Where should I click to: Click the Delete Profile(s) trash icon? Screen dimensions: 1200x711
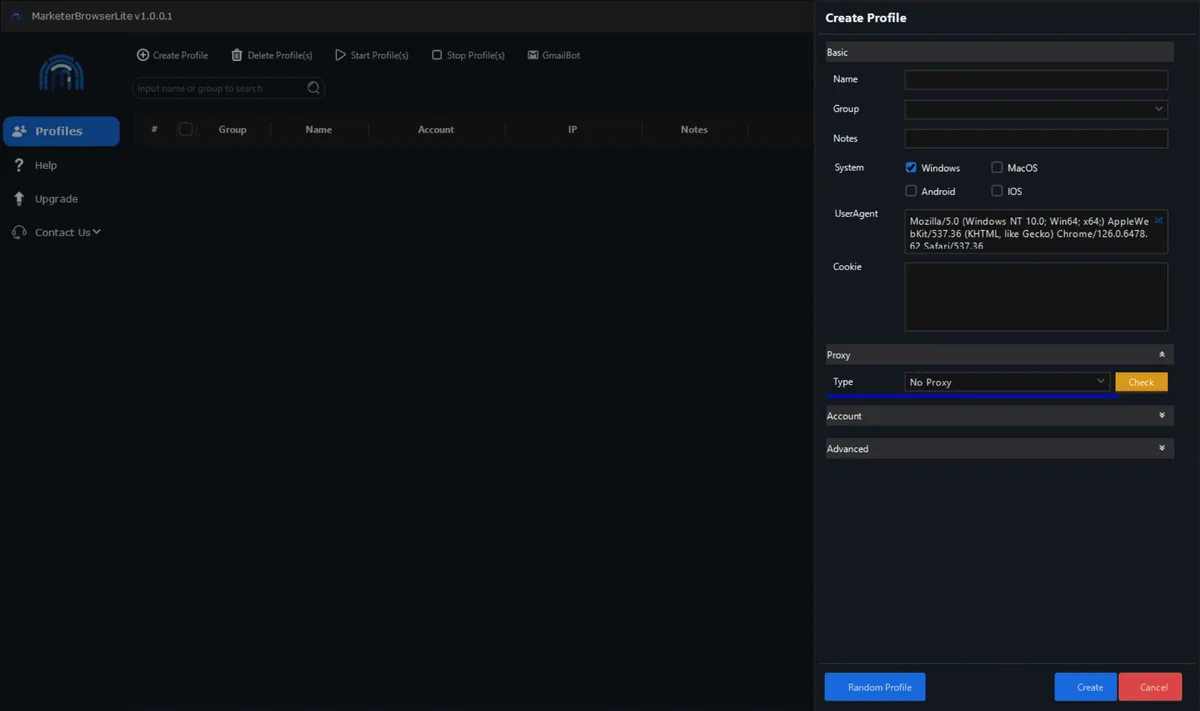click(x=237, y=55)
